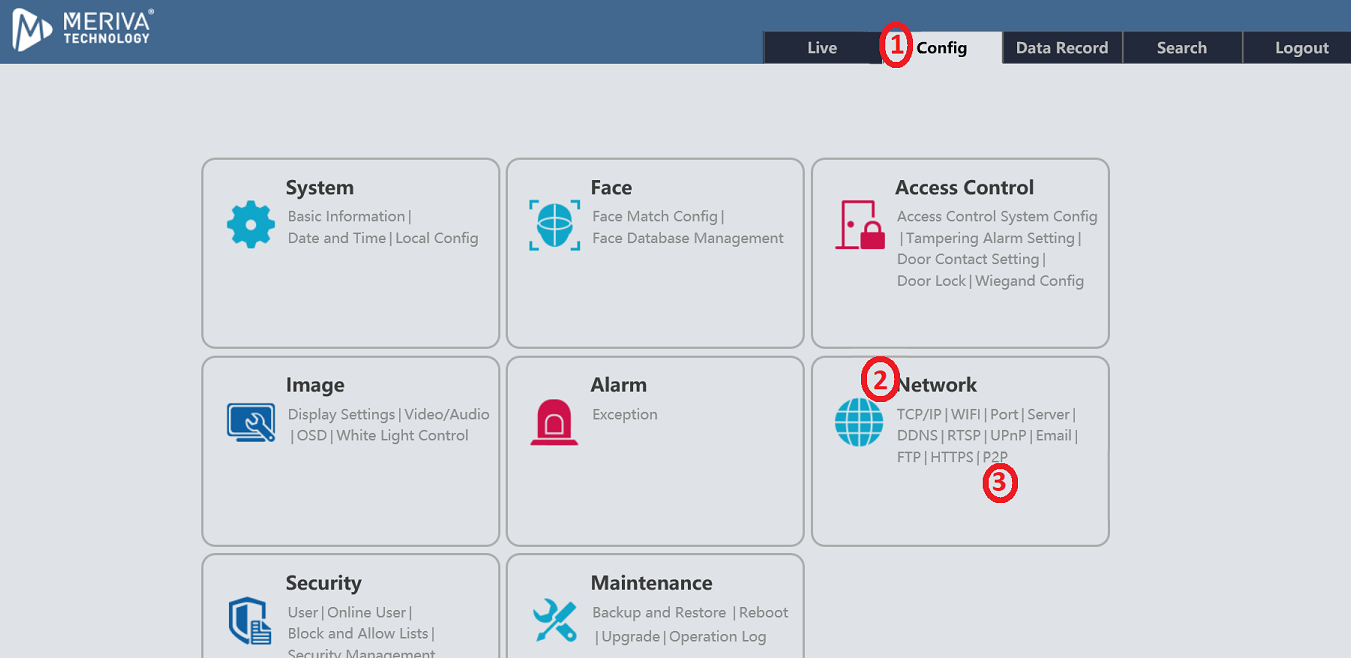Image resolution: width=1351 pixels, height=658 pixels.
Task: Open Display Settings under Image
Action: [x=341, y=414]
